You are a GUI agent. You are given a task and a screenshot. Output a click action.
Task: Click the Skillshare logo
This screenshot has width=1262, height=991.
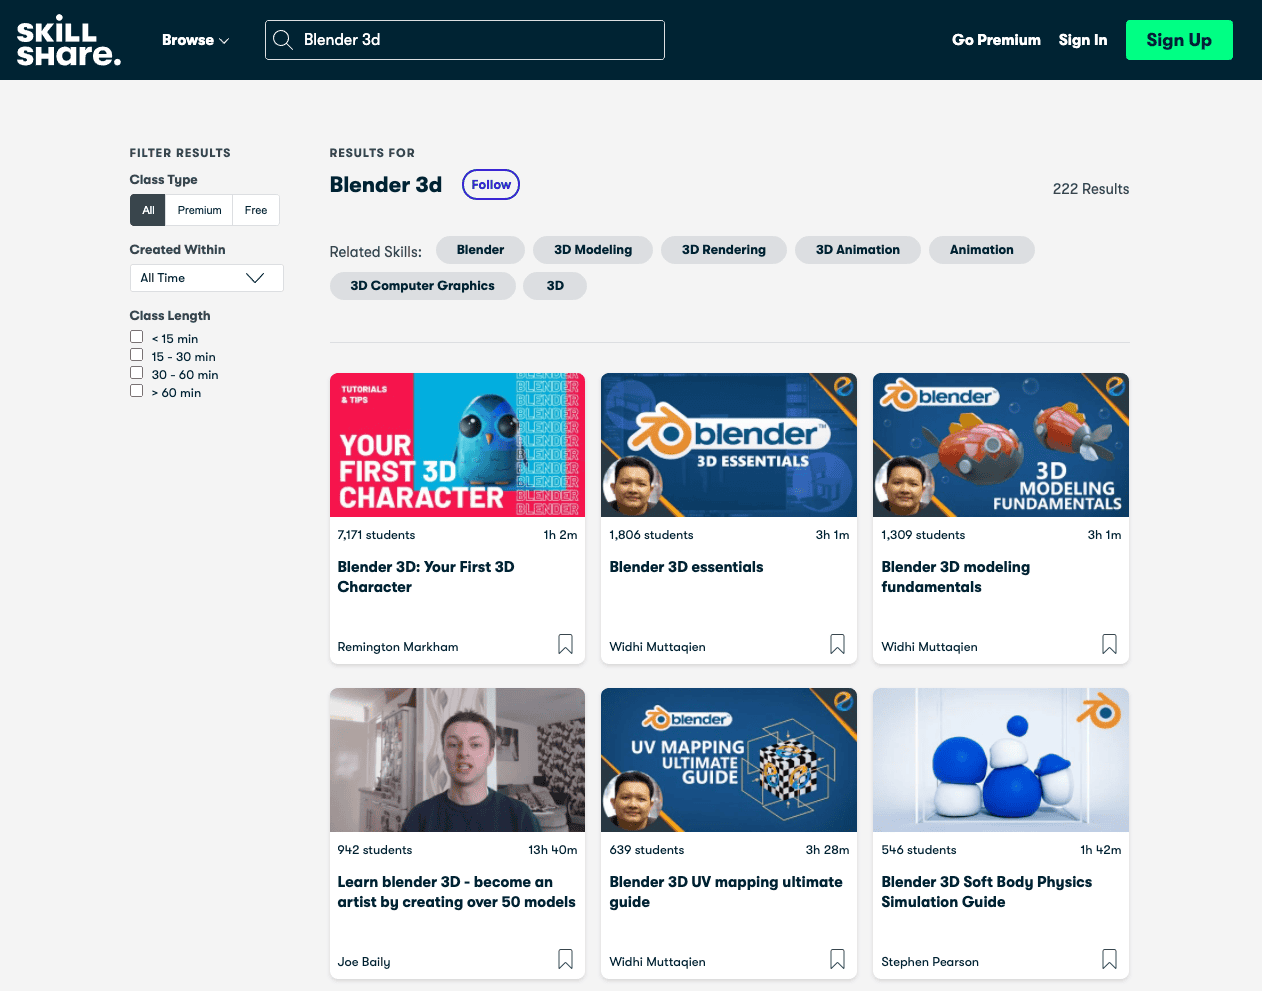[x=68, y=40]
